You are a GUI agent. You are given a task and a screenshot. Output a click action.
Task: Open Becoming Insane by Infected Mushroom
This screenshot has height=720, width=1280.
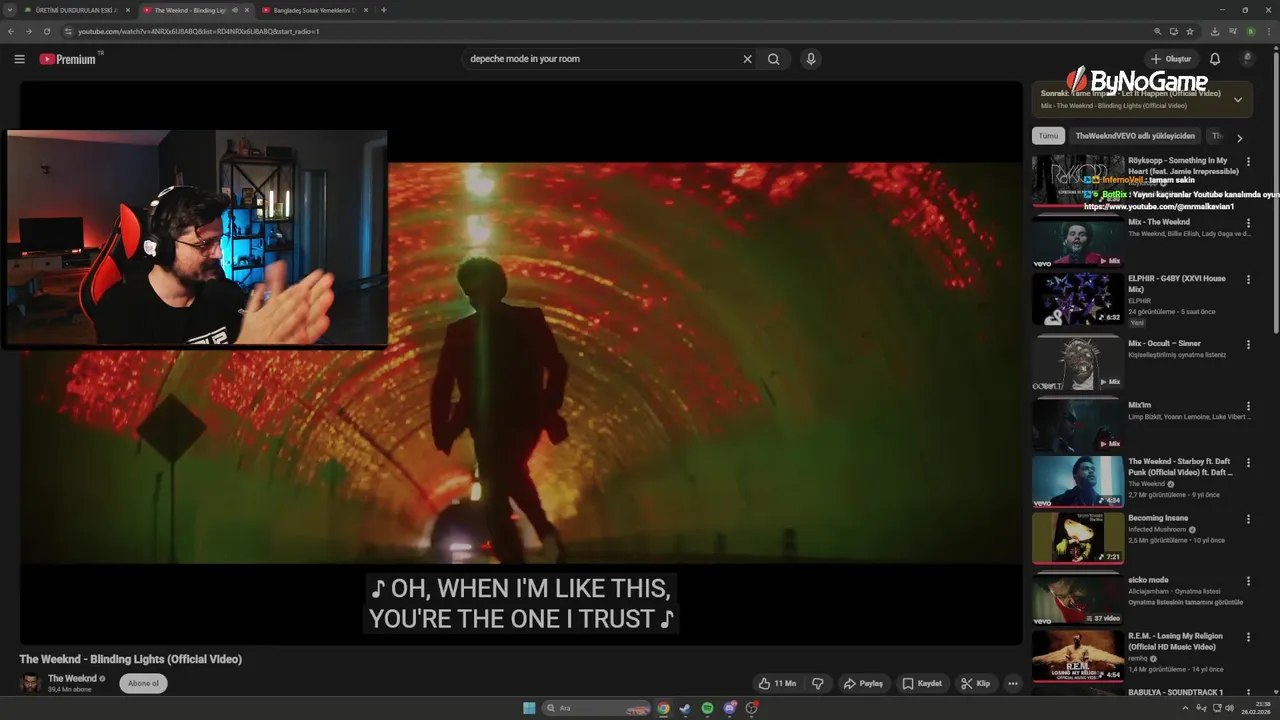[1158, 518]
